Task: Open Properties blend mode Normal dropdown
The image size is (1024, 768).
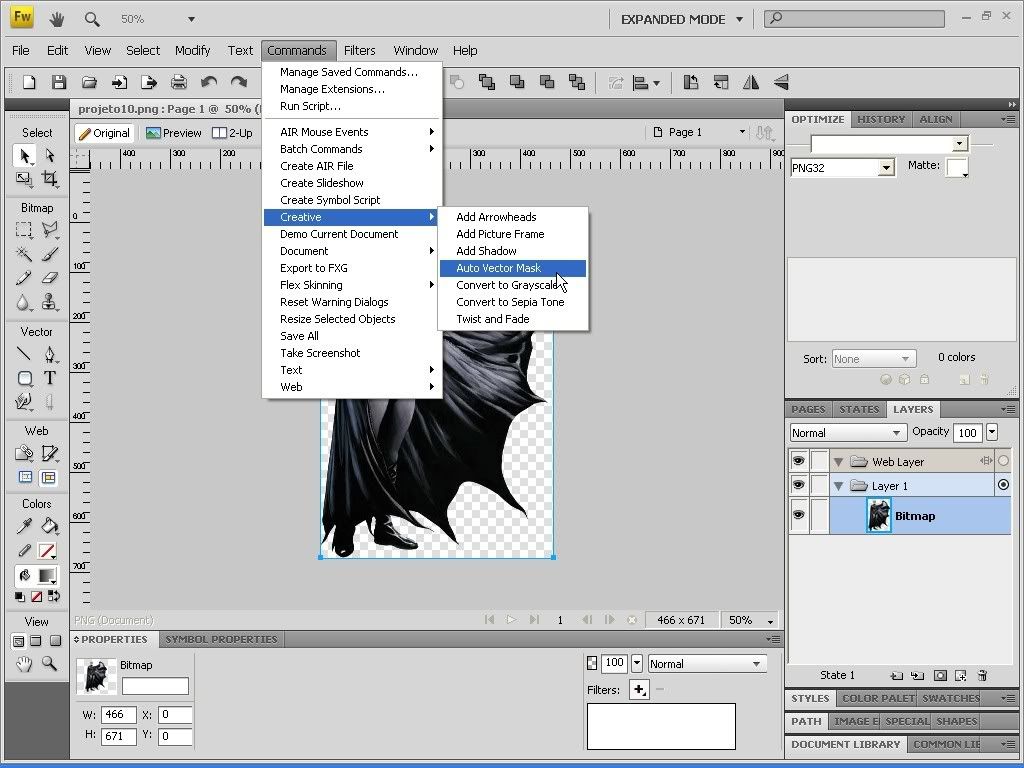Action: click(x=707, y=664)
